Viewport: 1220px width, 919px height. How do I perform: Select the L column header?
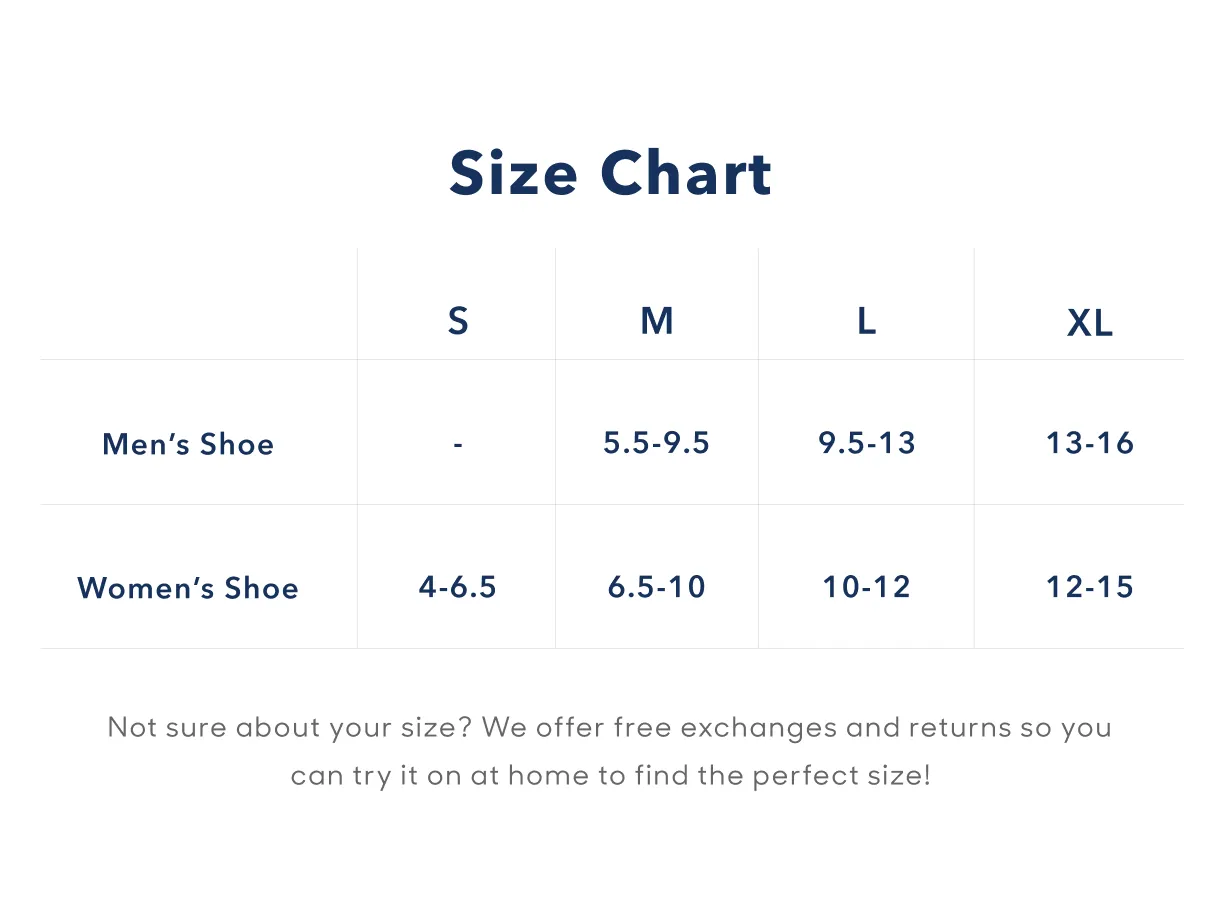tap(867, 322)
